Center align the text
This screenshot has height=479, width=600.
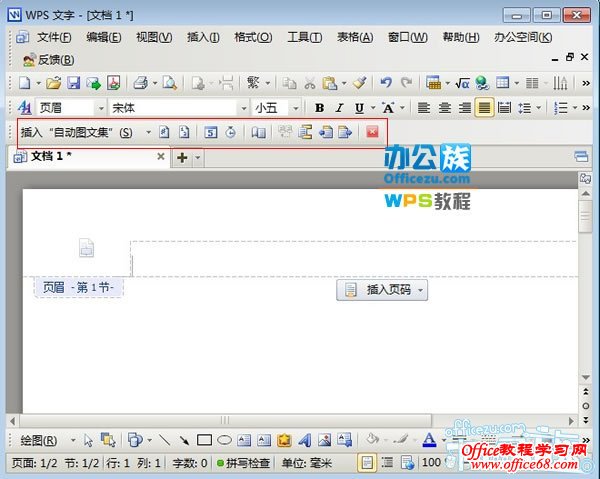(x=444, y=108)
